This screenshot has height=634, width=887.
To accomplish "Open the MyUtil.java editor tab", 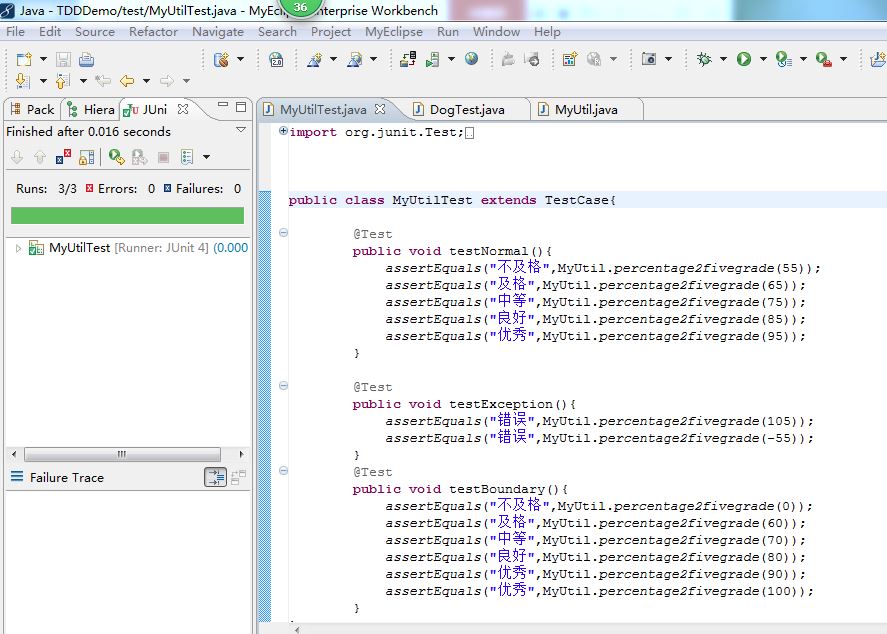I will coord(585,110).
